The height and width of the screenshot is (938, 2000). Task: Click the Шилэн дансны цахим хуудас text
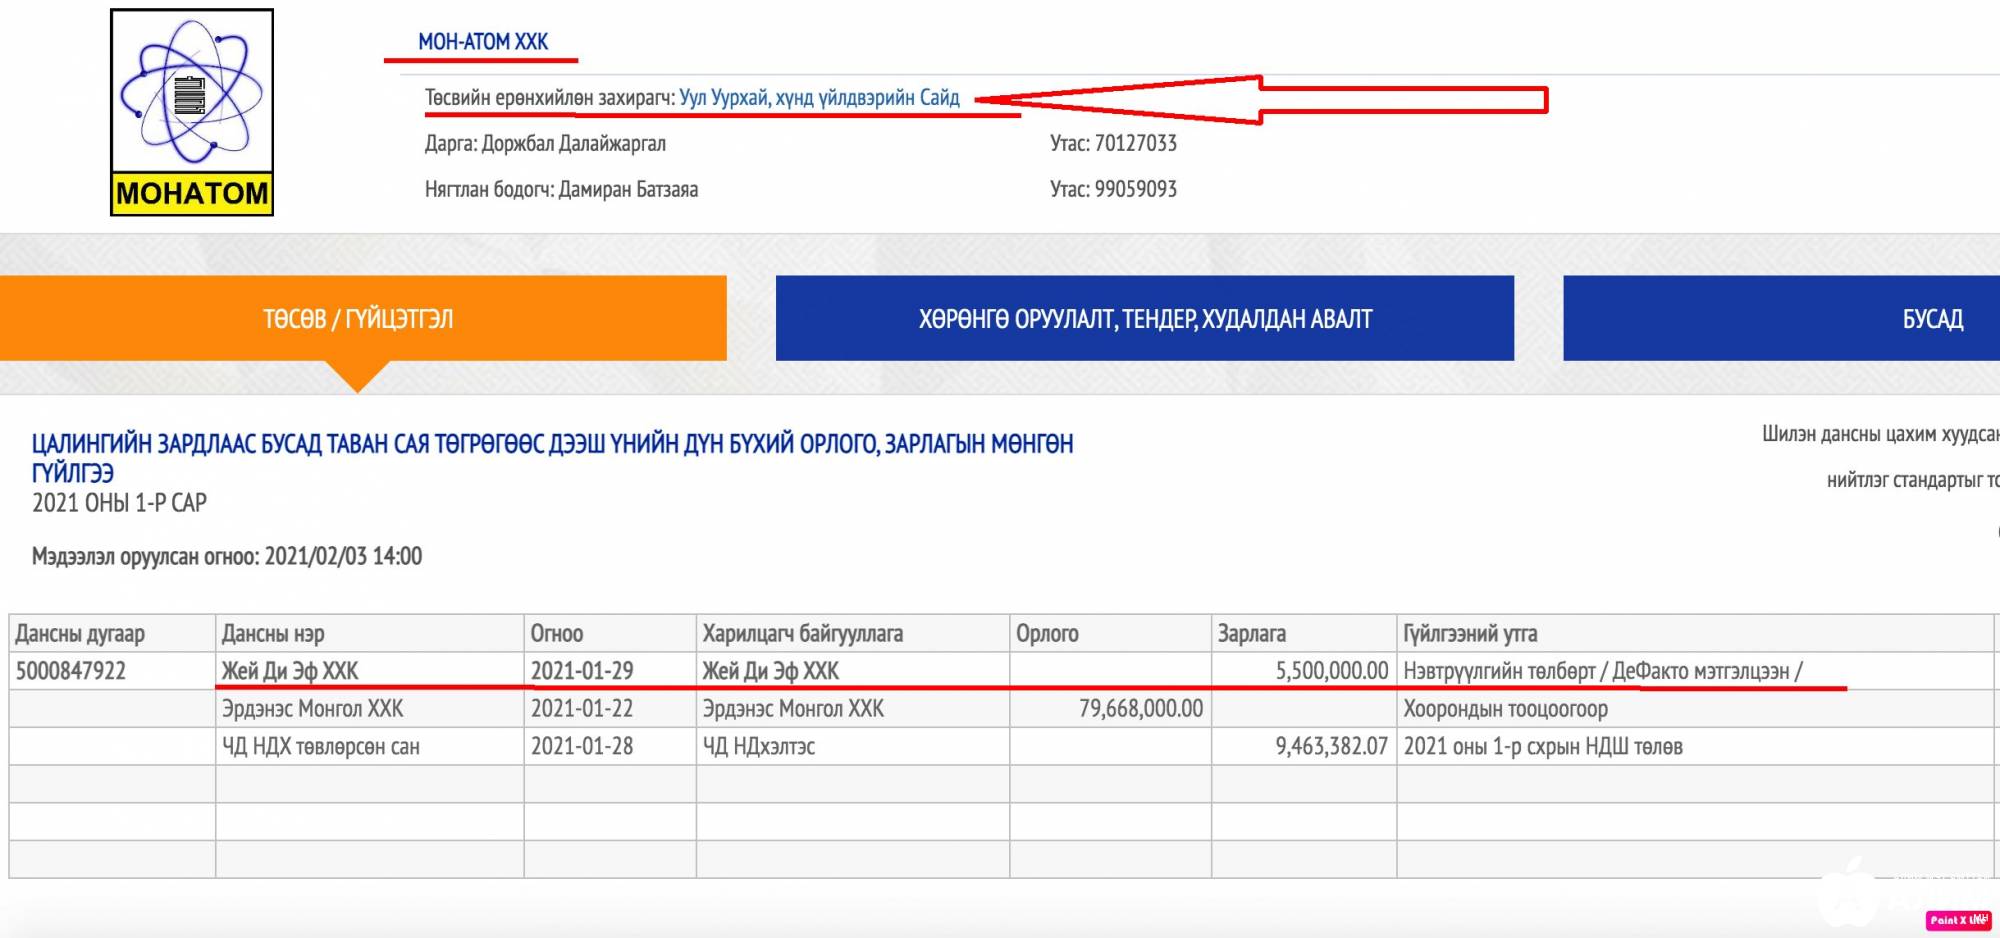[1880, 435]
